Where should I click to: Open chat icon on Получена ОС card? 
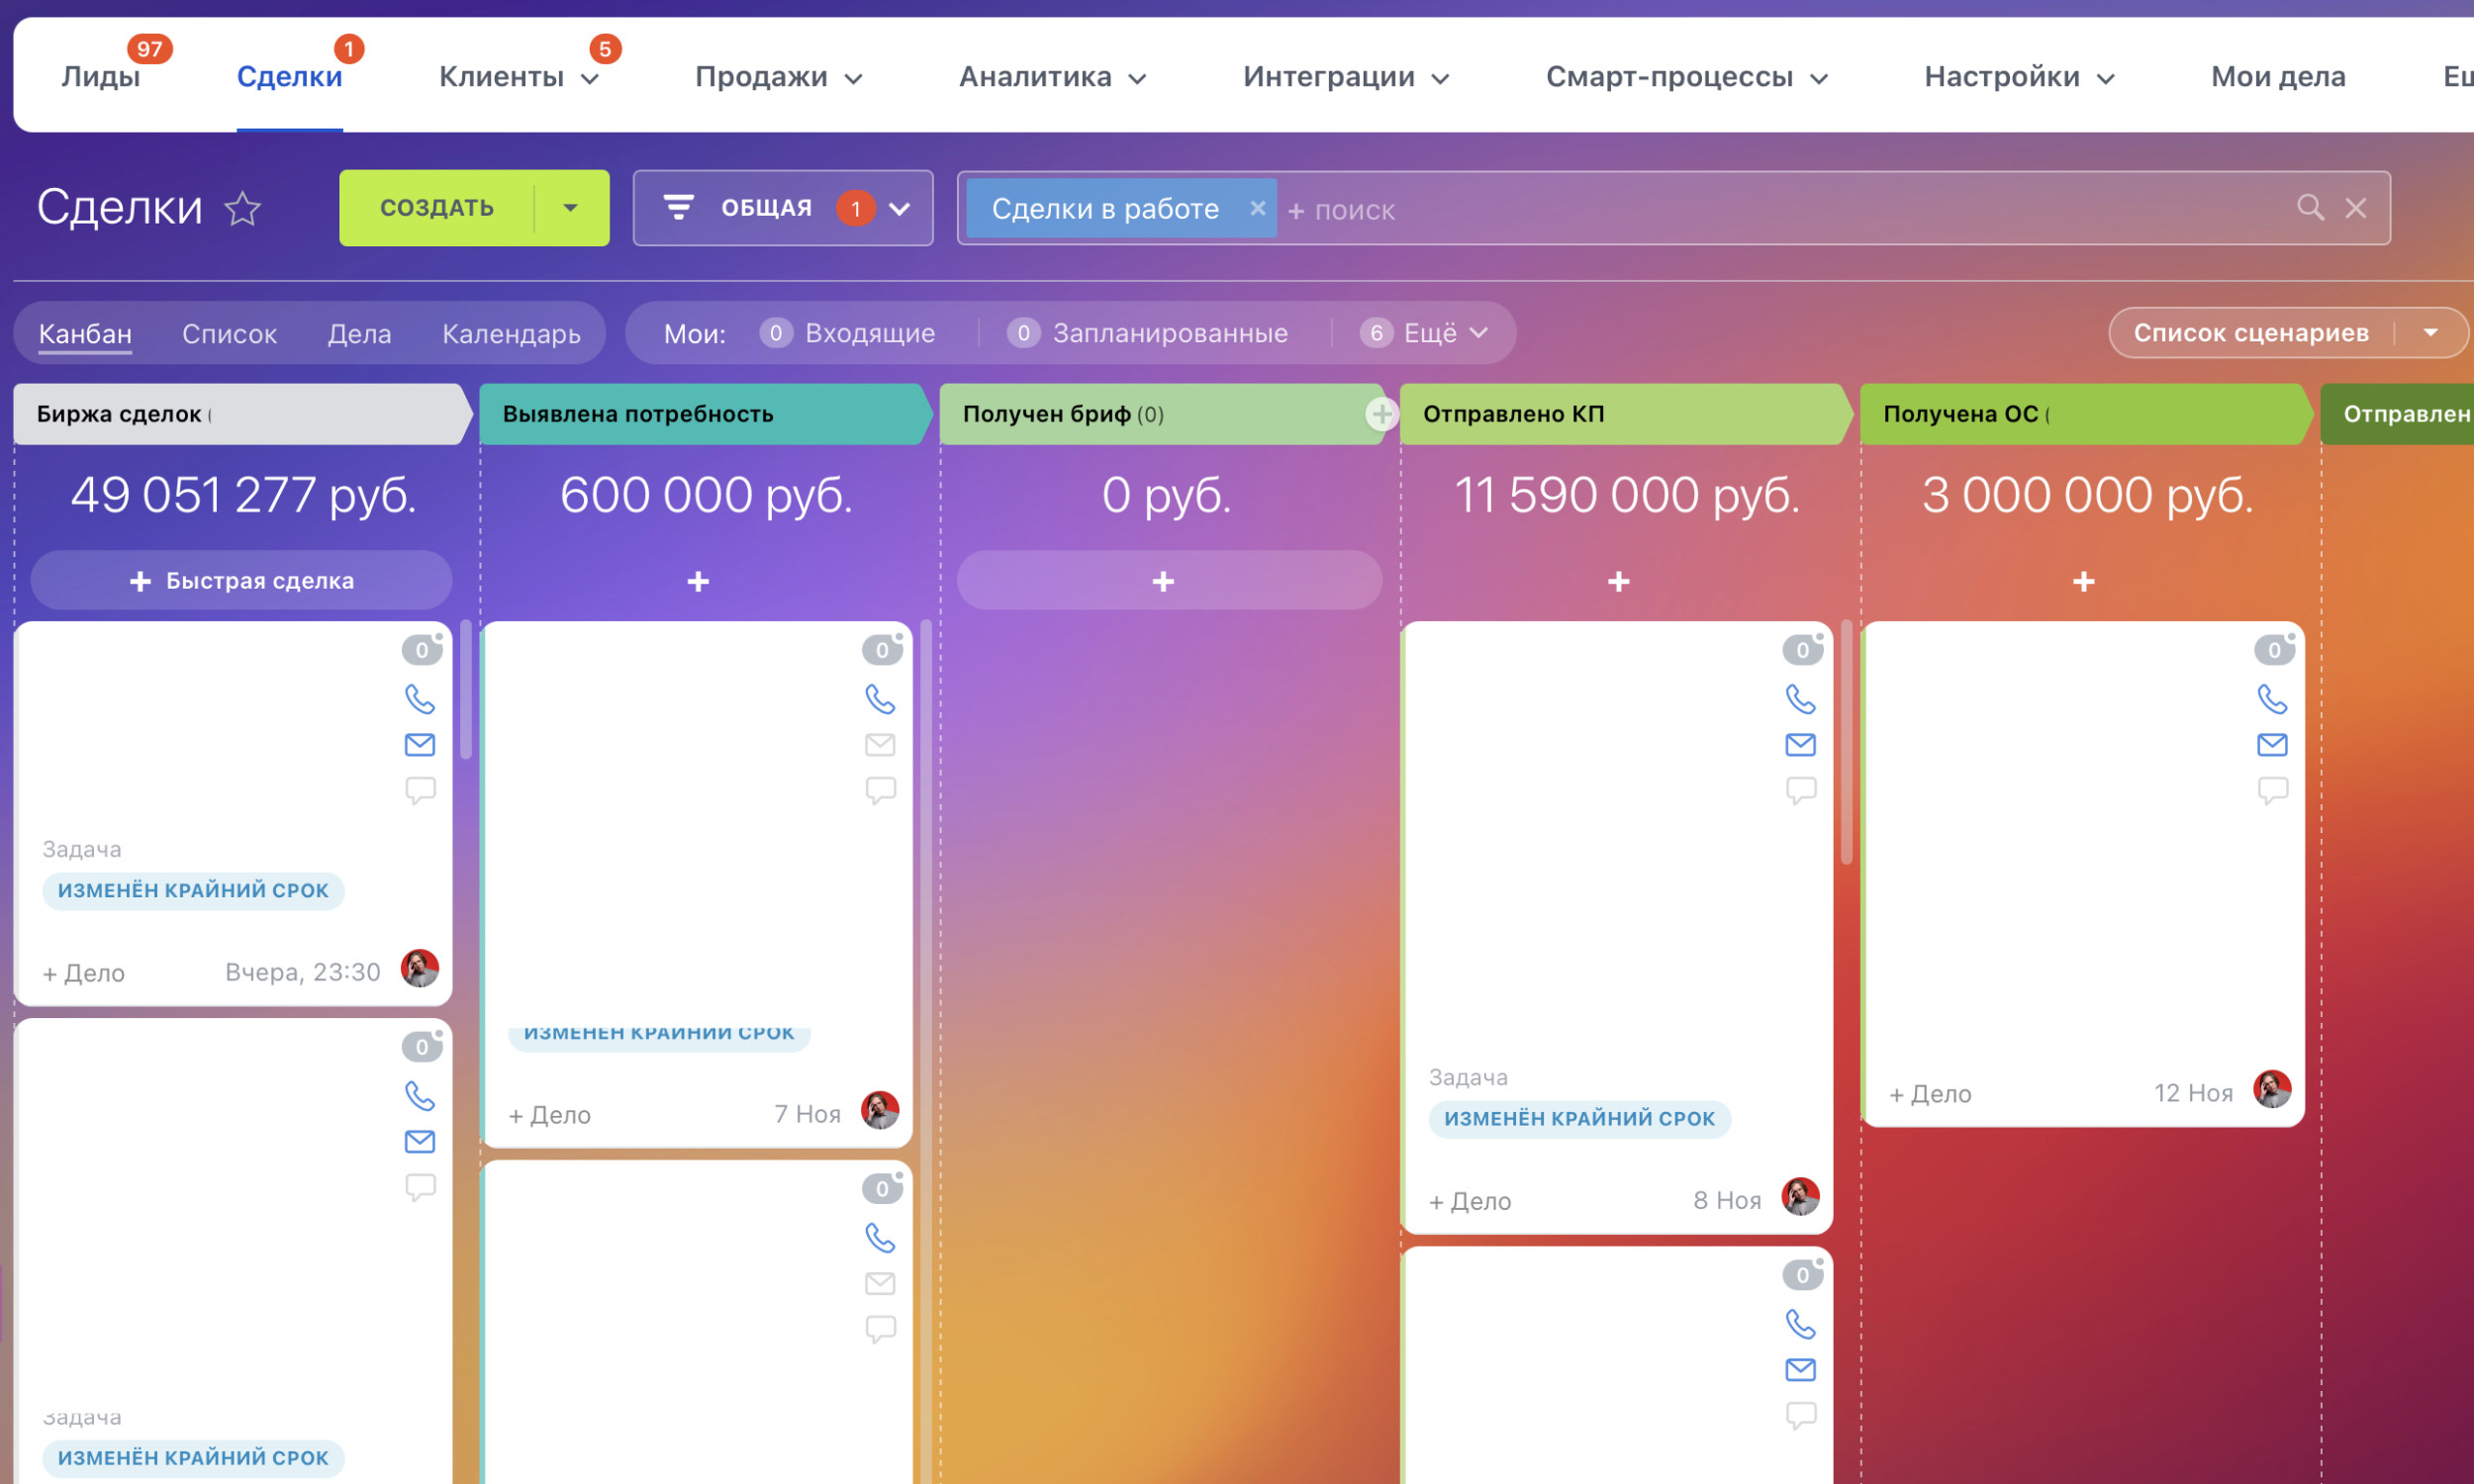pyautogui.click(x=2272, y=790)
